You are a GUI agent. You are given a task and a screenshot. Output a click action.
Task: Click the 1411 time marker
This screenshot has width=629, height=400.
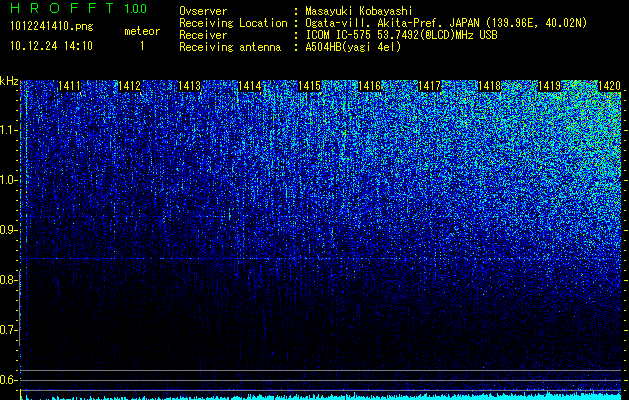[x=69, y=86]
